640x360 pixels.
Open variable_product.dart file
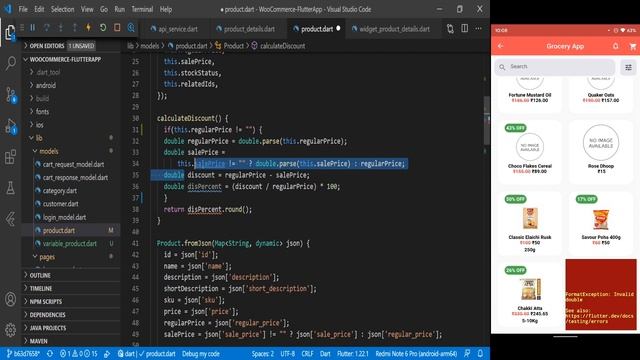click(70, 244)
